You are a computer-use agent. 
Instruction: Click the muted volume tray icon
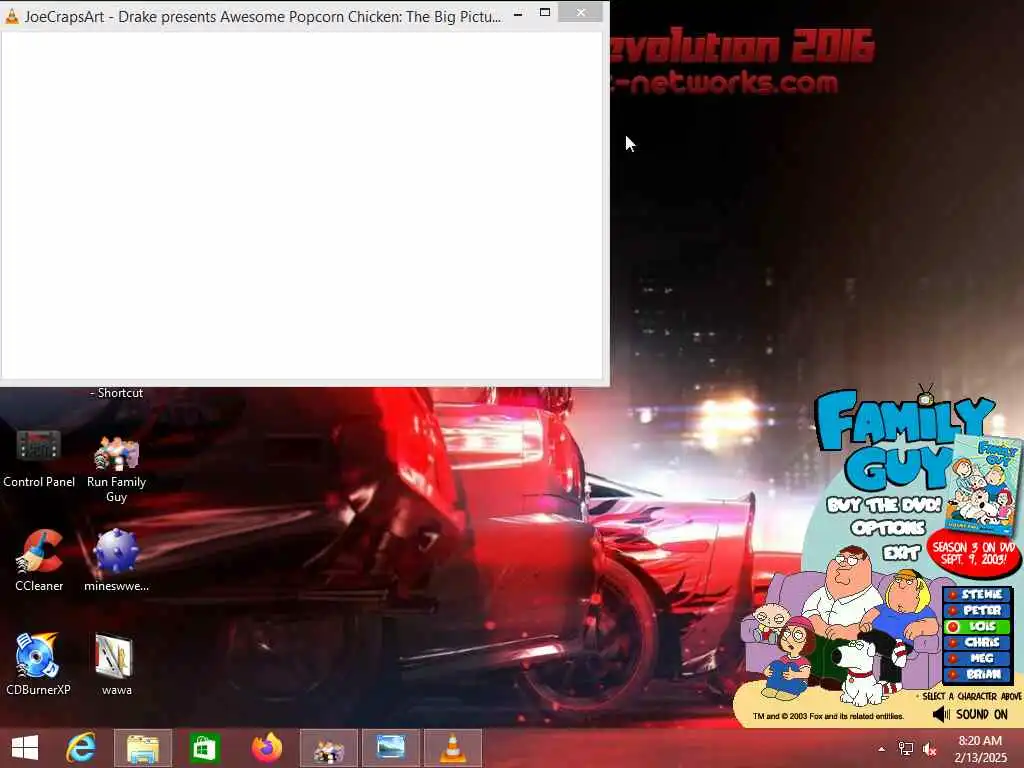click(x=929, y=749)
